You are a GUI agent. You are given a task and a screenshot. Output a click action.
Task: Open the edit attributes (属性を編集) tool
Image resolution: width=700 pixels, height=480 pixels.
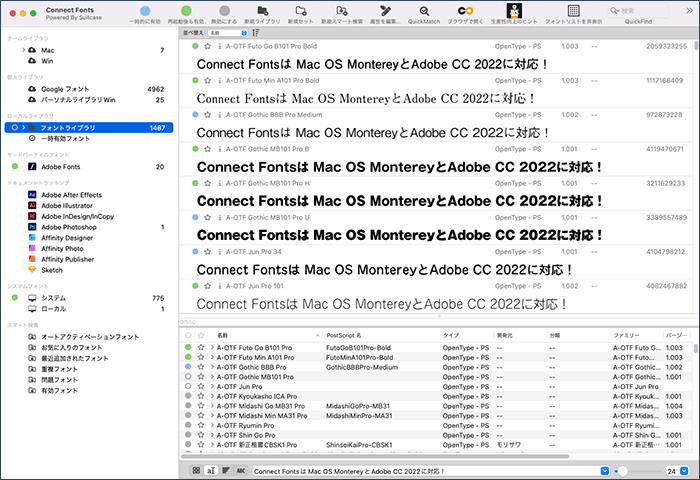click(x=385, y=11)
